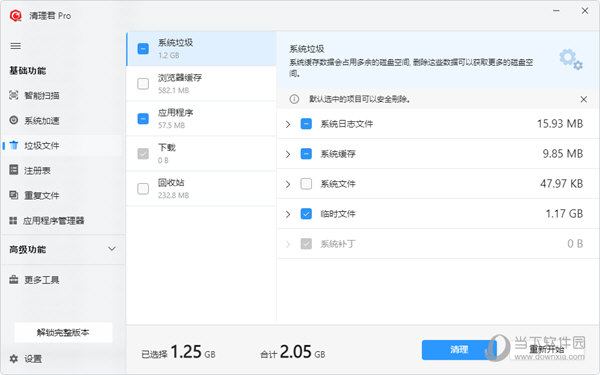The height and width of the screenshot is (375, 600).
Task: Click the 基础功能 section heading
Action: point(28,71)
